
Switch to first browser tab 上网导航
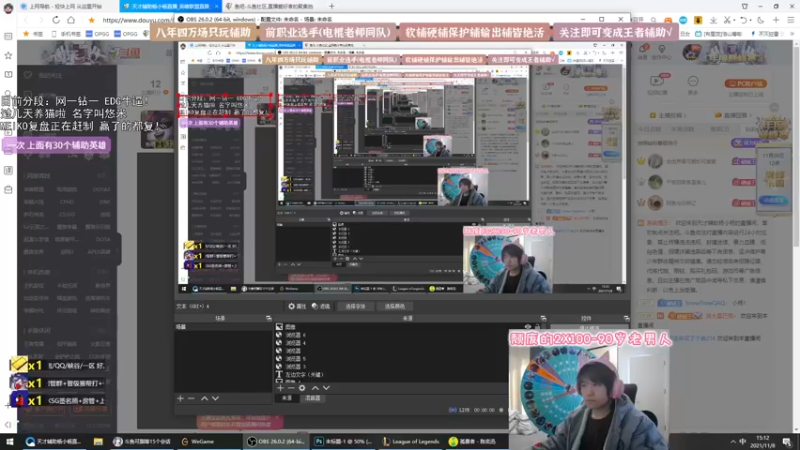tap(65, 6)
